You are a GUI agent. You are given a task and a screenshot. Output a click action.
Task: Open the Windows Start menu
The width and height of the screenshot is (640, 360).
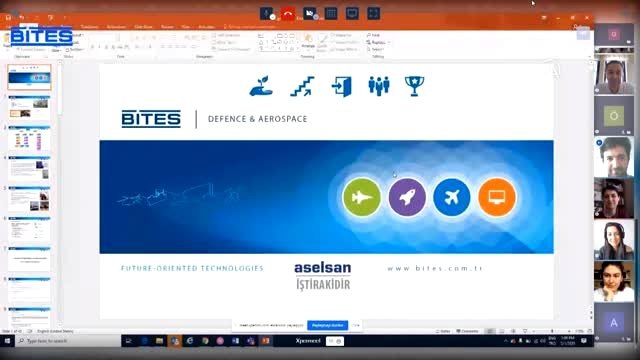pos(7,341)
